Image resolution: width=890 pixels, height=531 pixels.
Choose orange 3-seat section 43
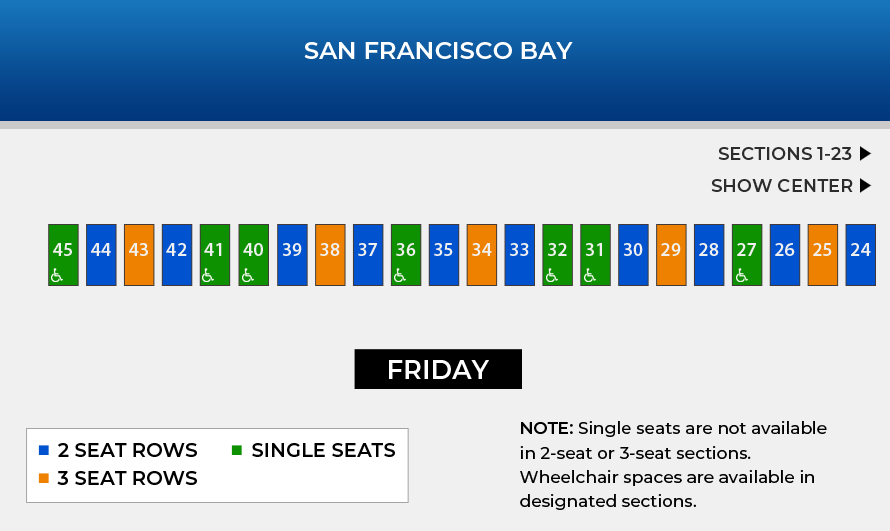[x=139, y=255]
